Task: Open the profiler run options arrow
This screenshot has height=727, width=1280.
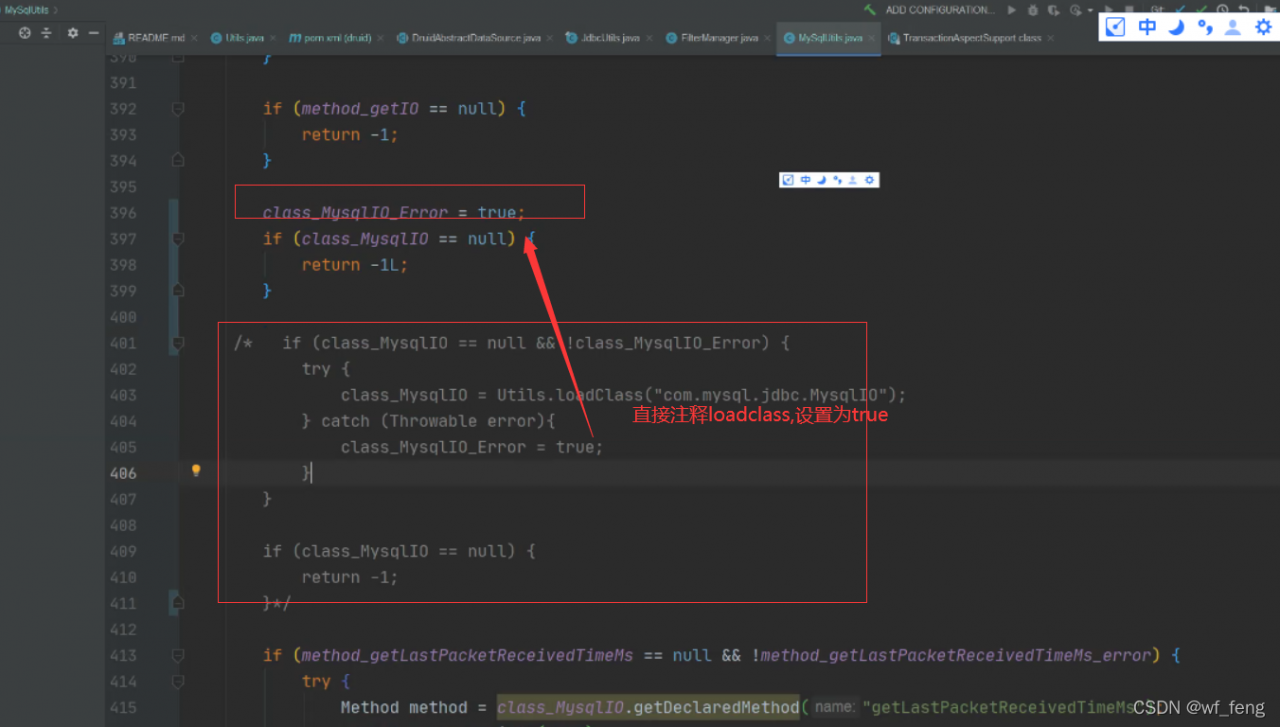Action: click(x=1091, y=10)
